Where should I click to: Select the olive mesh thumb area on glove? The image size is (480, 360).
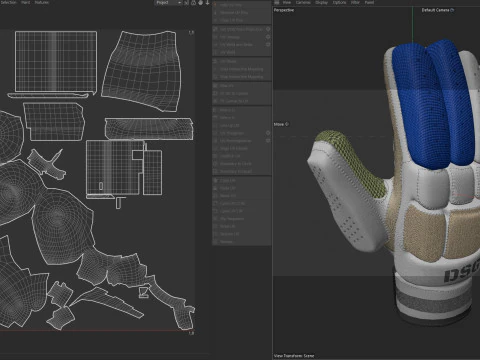pyautogui.click(x=353, y=163)
